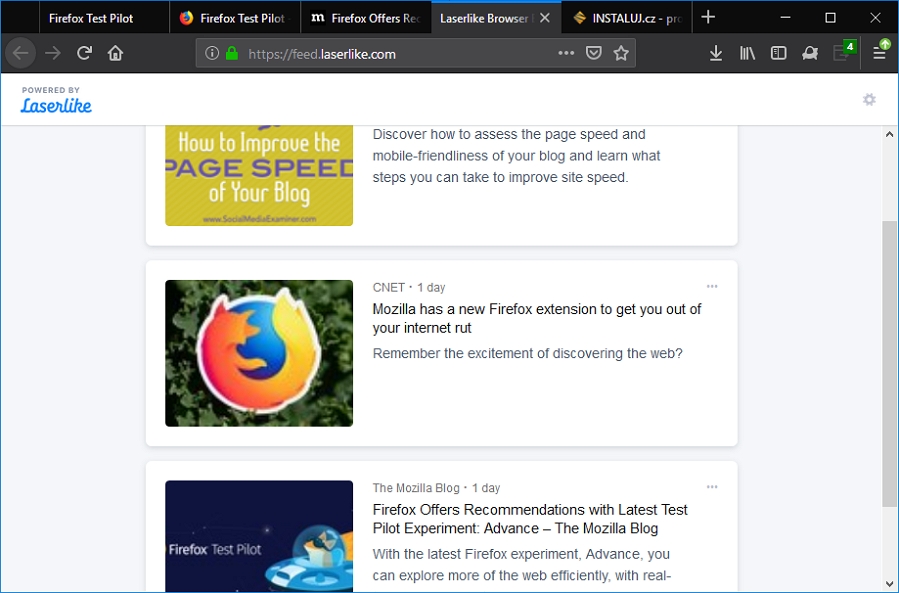Open options menu for the CNET article

pos(712,286)
